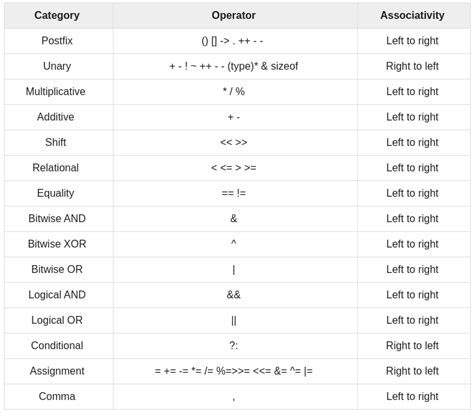The height and width of the screenshot is (413, 474).
Task: Click the Assignment operators cell
Action: point(234,371)
